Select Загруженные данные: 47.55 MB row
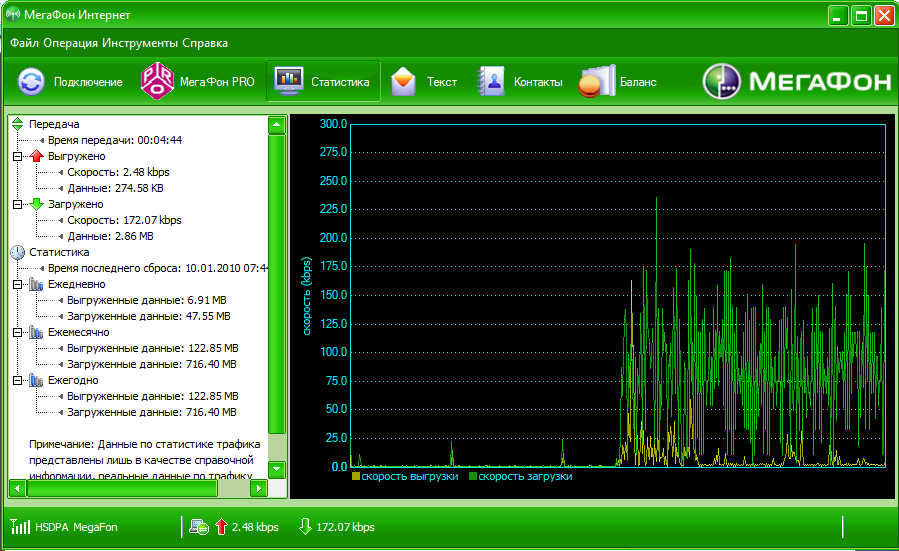The width and height of the screenshot is (899, 551). tap(148, 316)
